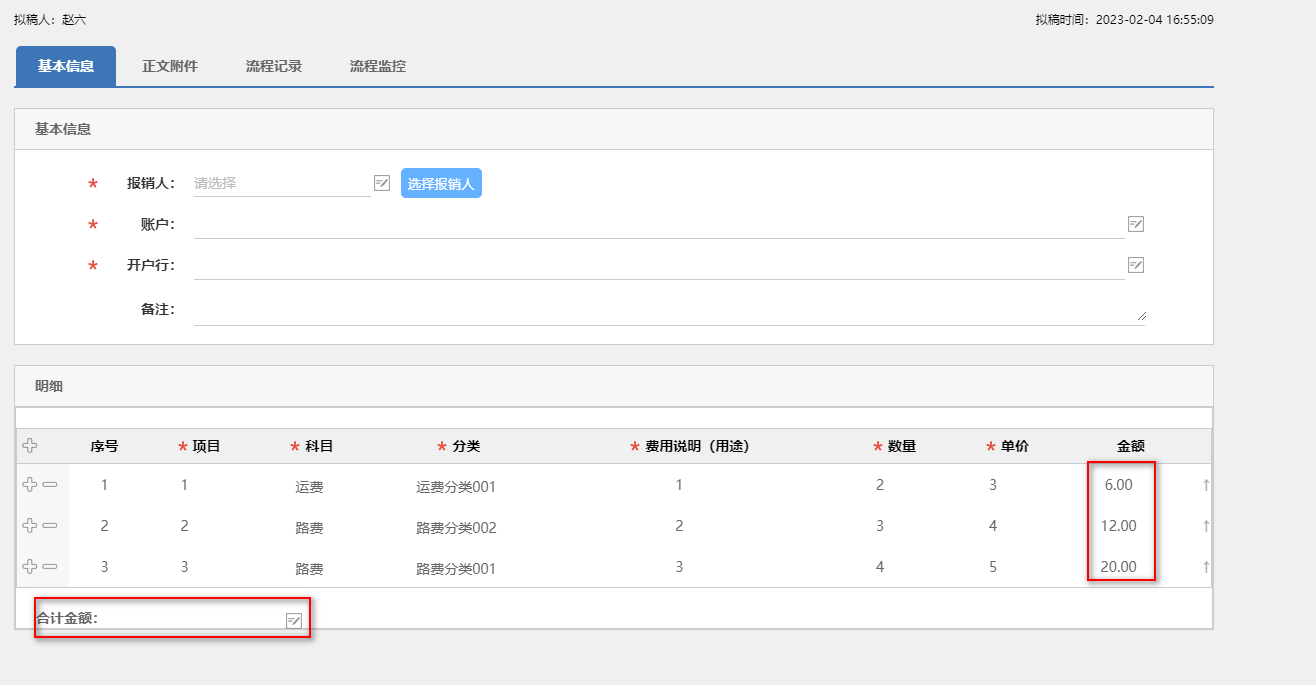The width and height of the screenshot is (1316, 685).
Task: Remove row 2 with its minus icon
Action: pyautogui.click(x=50, y=526)
